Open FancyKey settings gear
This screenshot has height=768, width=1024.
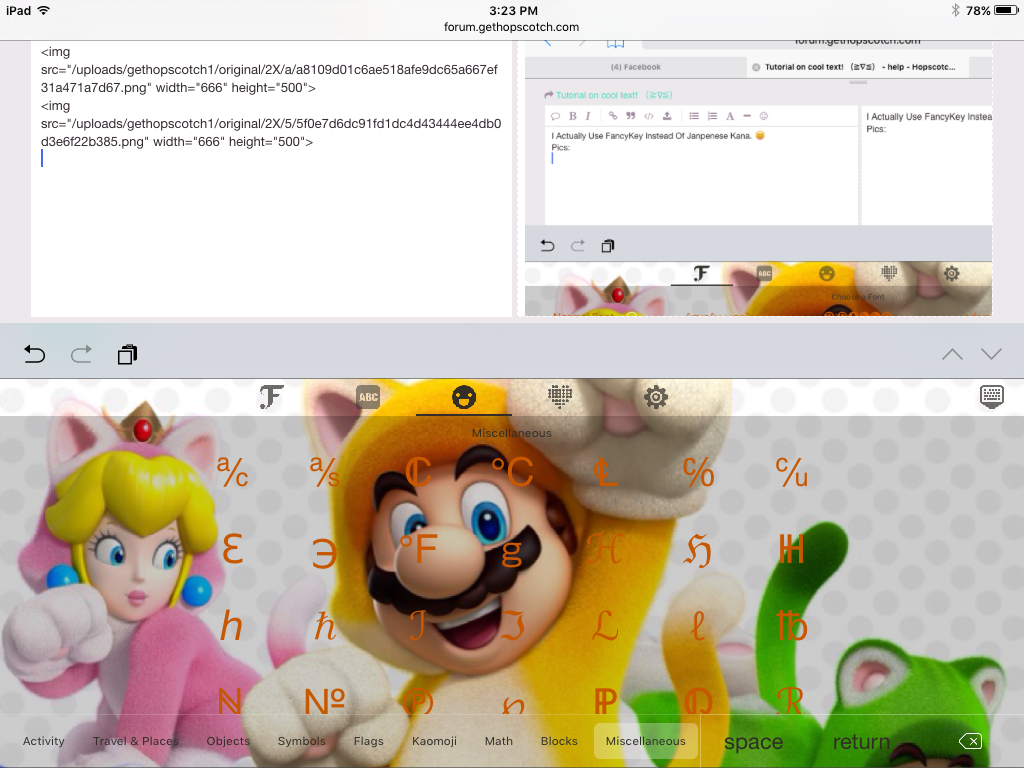click(656, 397)
